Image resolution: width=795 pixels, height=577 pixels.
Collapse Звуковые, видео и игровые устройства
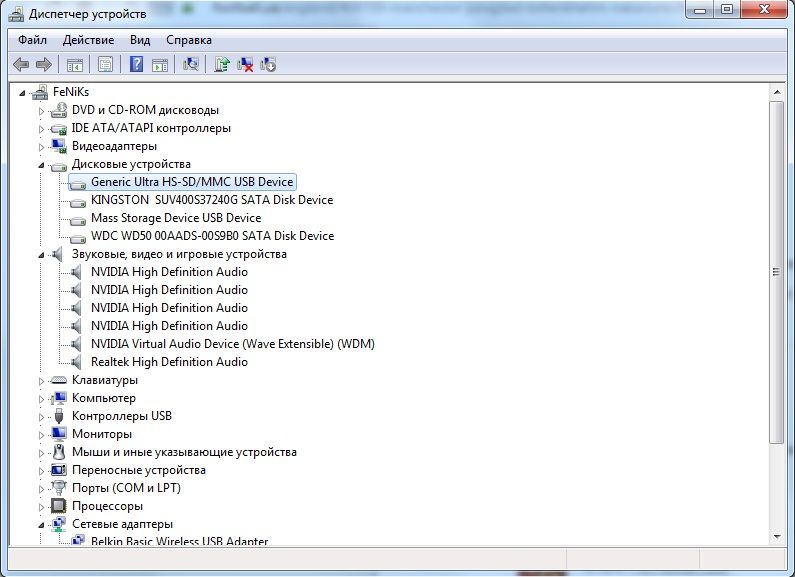pyautogui.click(x=42, y=255)
